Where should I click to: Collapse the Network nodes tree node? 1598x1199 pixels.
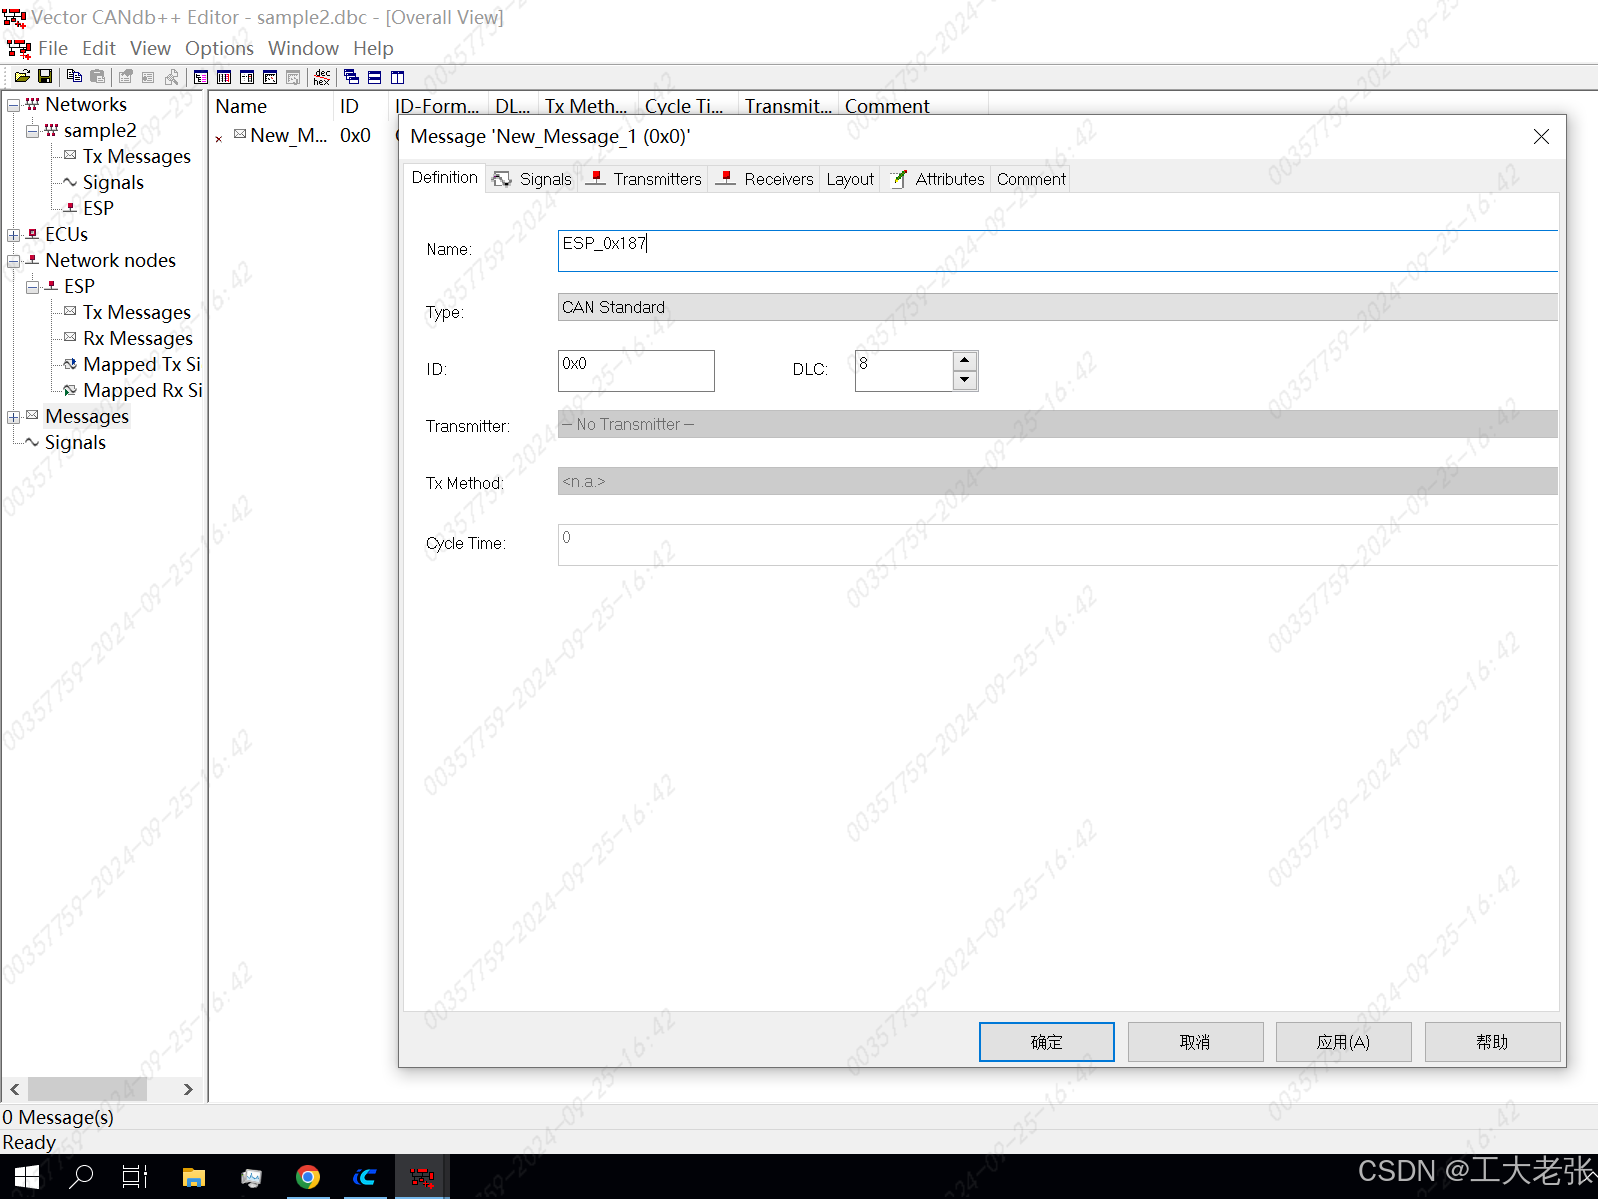click(x=13, y=261)
